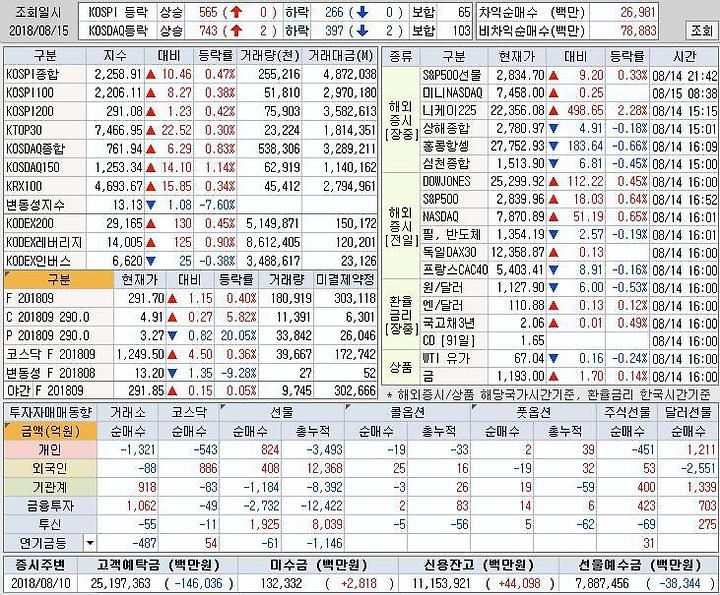Click the red up arrow next to KOSPI 상승 565
720x595 pixels.
tap(236, 12)
